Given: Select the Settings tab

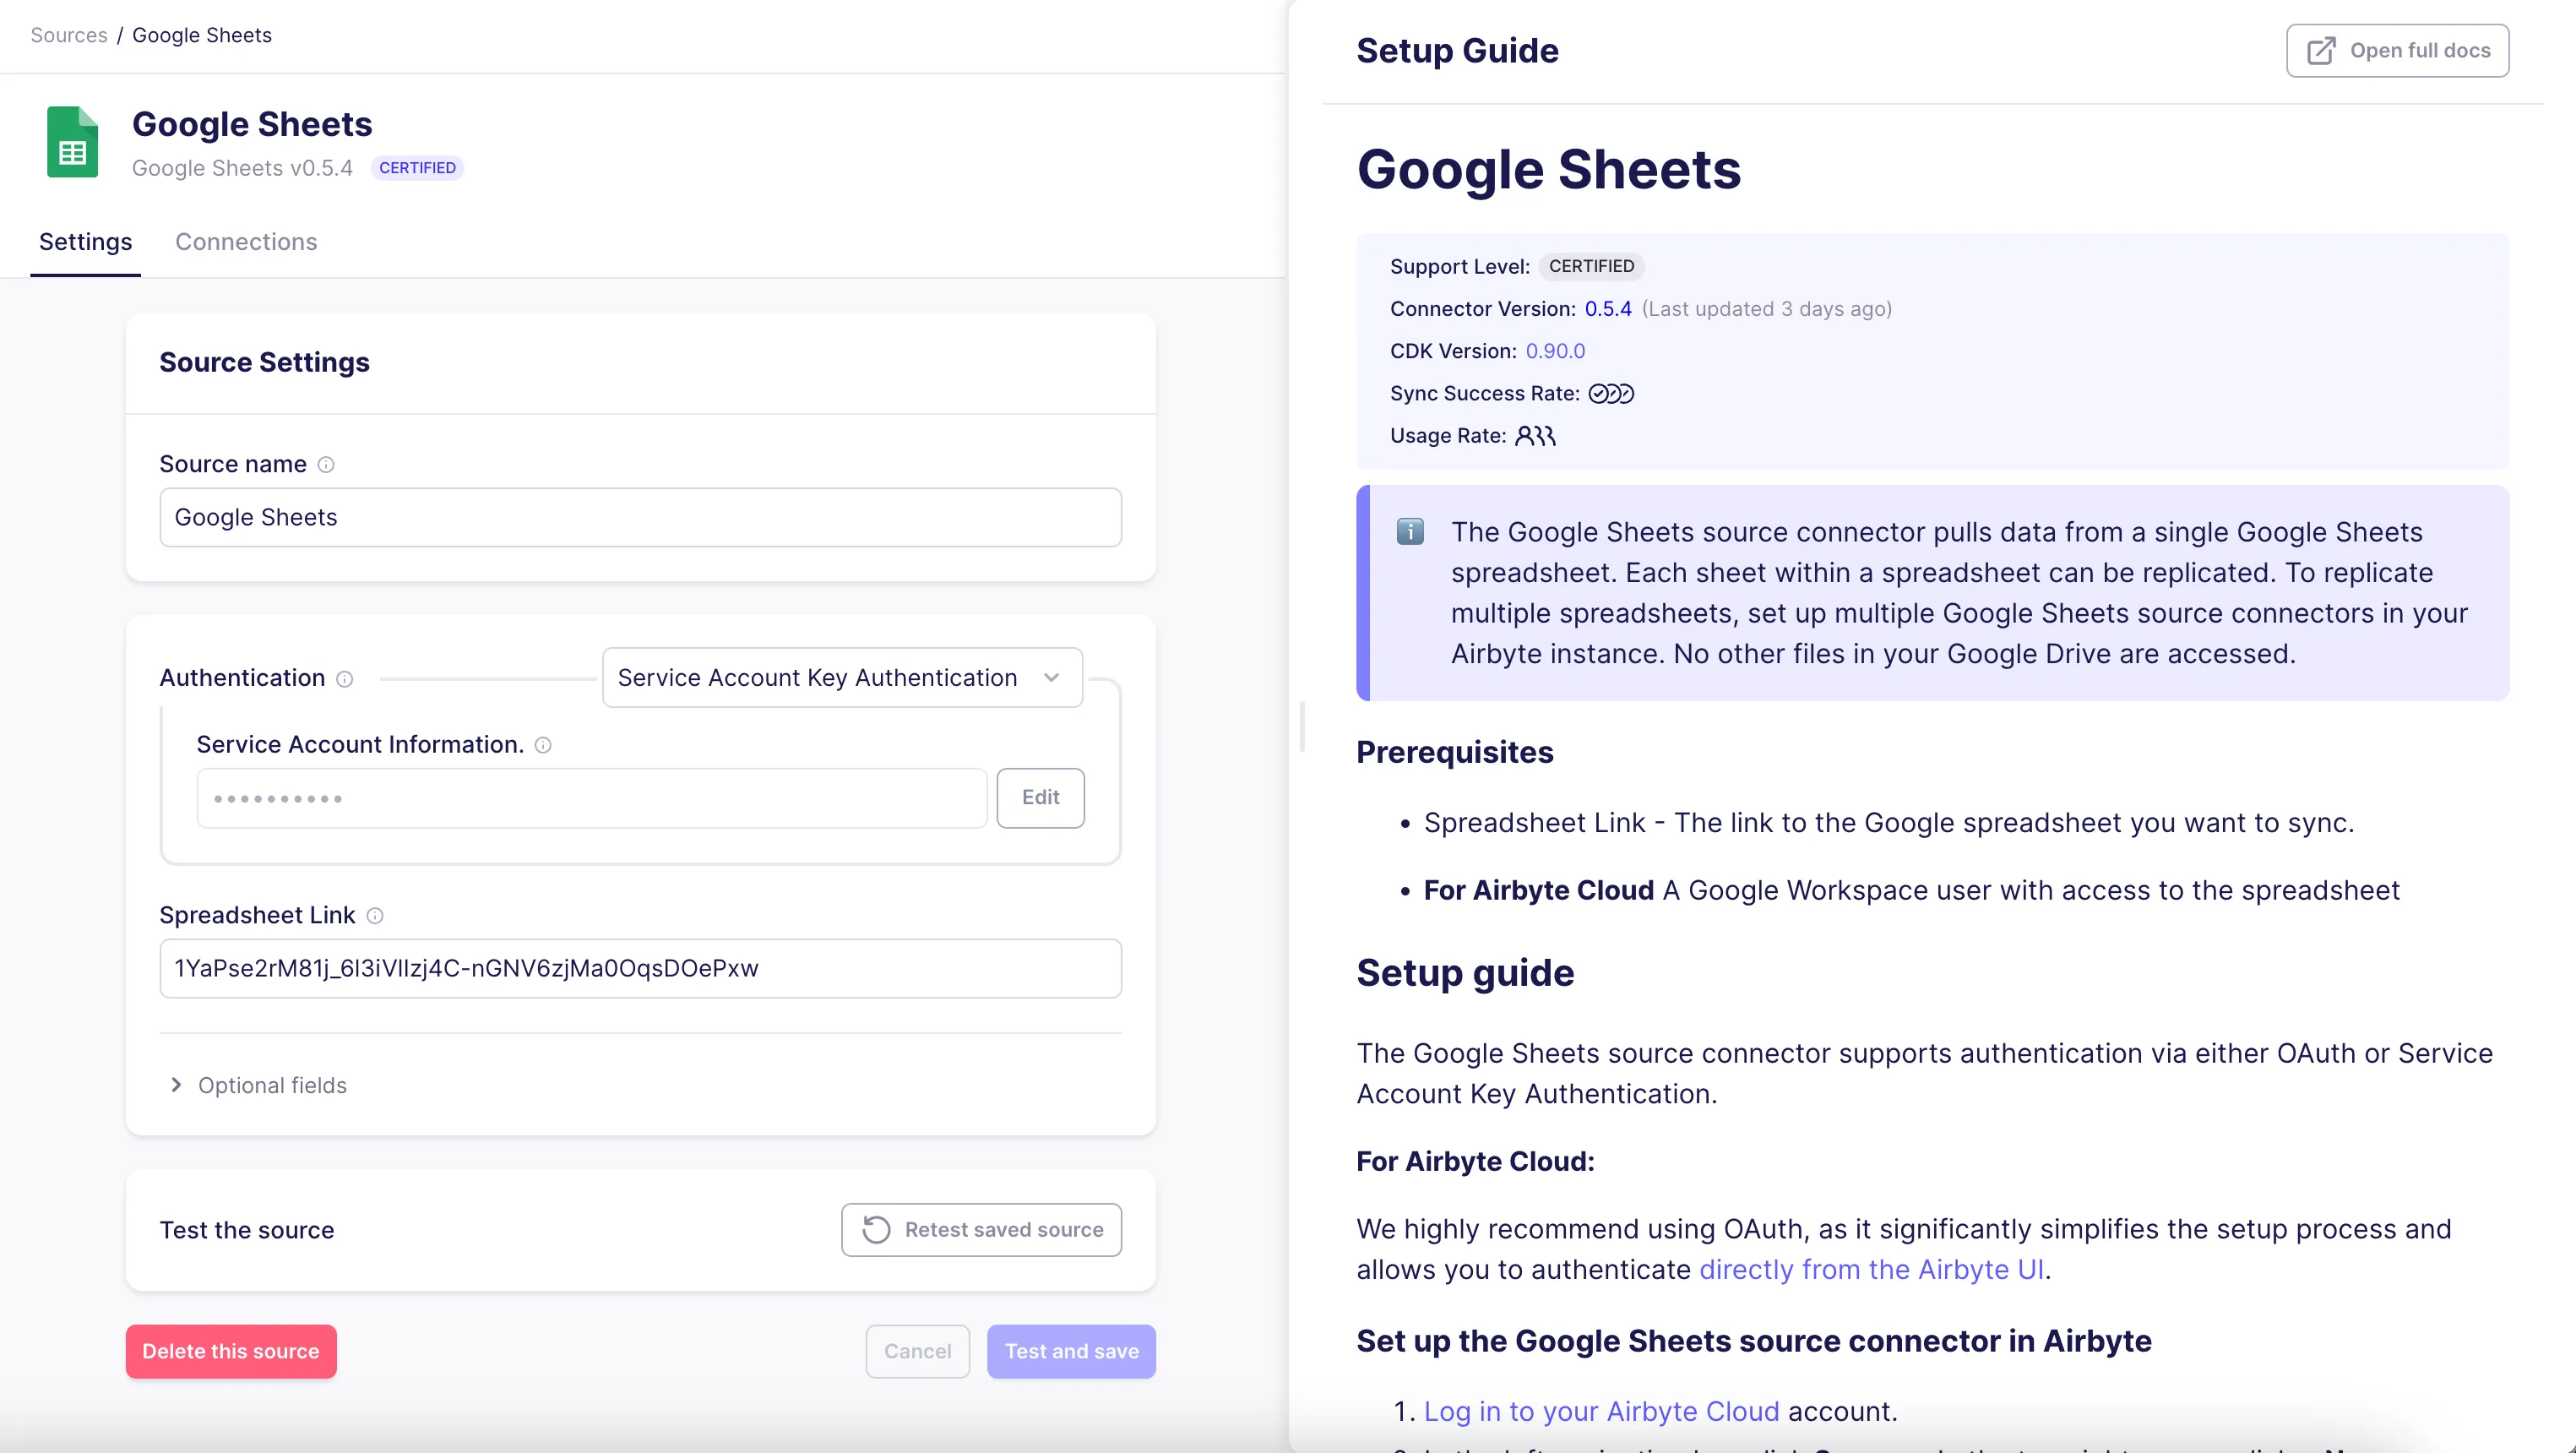Looking at the screenshot, I should click(85, 242).
